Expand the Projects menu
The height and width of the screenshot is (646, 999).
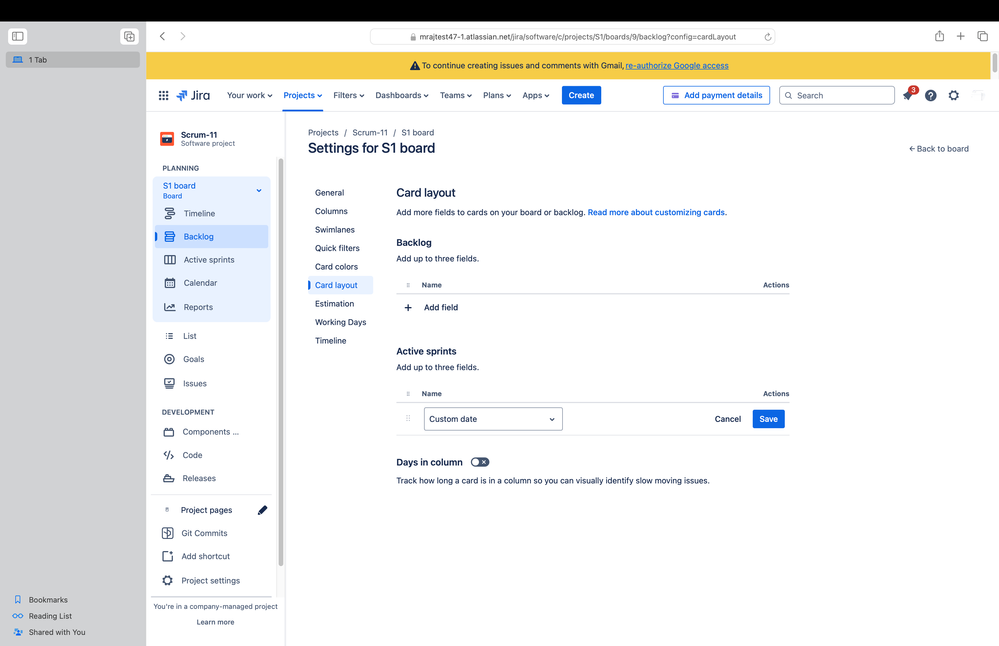pyautogui.click(x=303, y=96)
